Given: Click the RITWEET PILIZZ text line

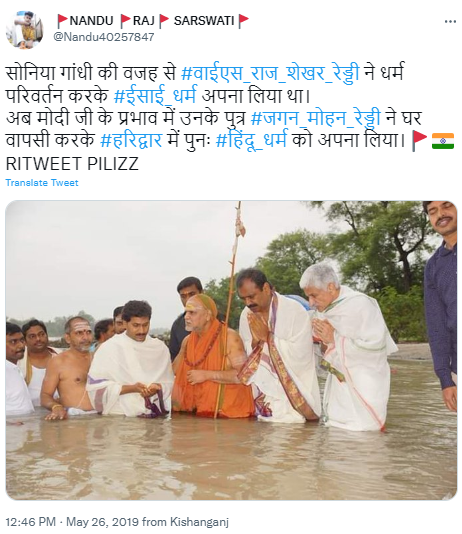Looking at the screenshot, I should coord(72,164).
